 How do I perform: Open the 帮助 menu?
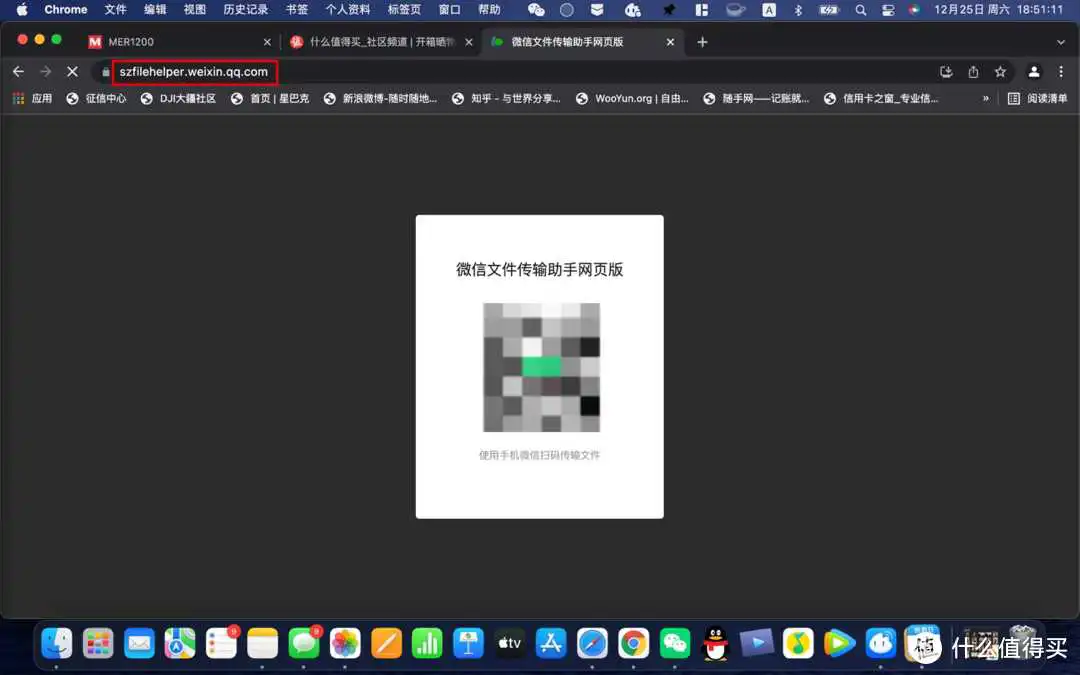tap(490, 10)
